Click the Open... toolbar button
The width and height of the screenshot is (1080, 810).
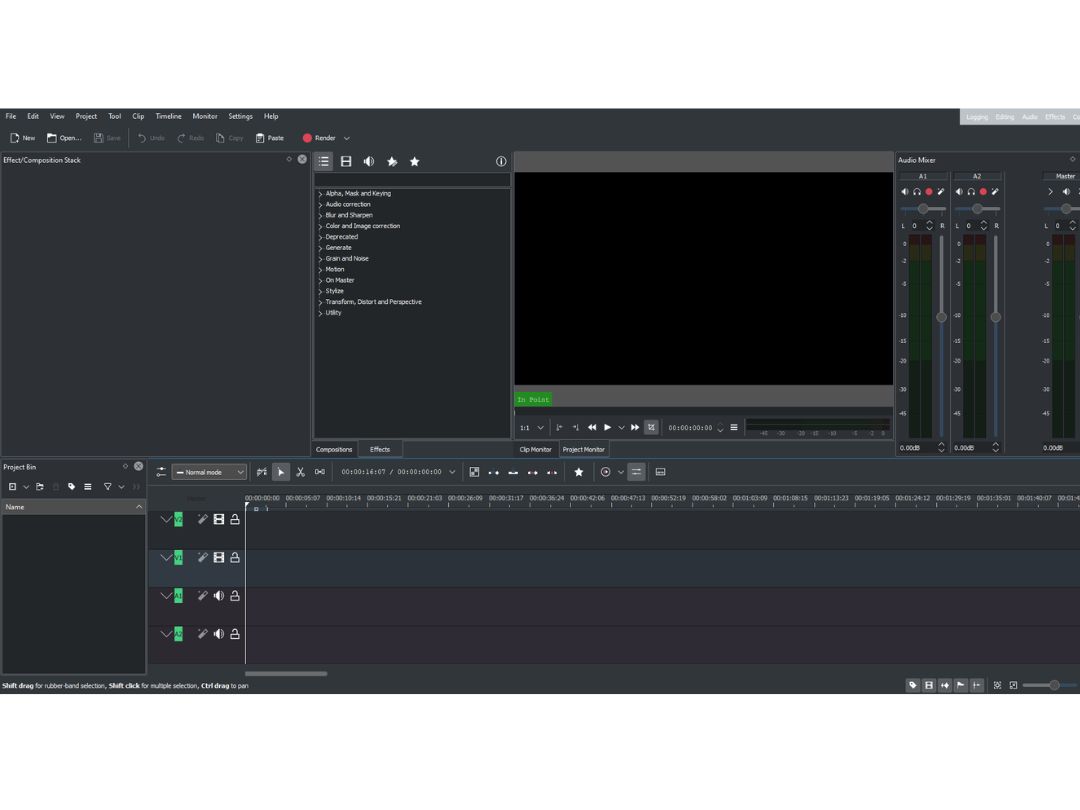pos(63,138)
